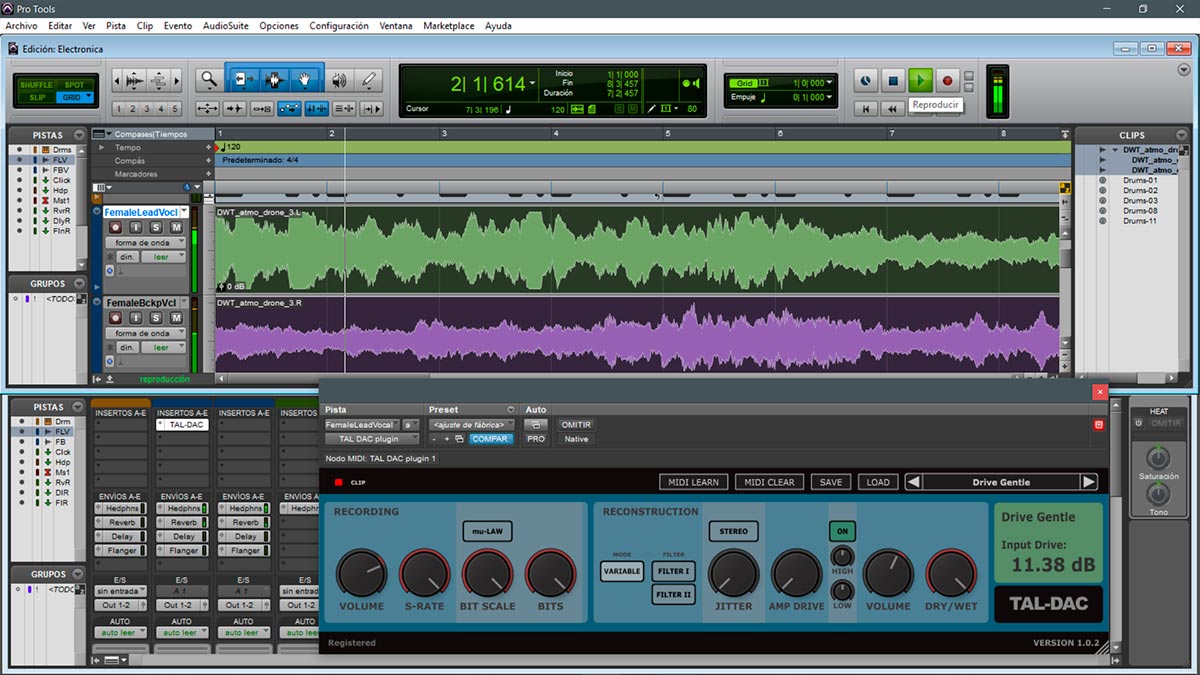Click COMPAR button in plugin header

491,439
